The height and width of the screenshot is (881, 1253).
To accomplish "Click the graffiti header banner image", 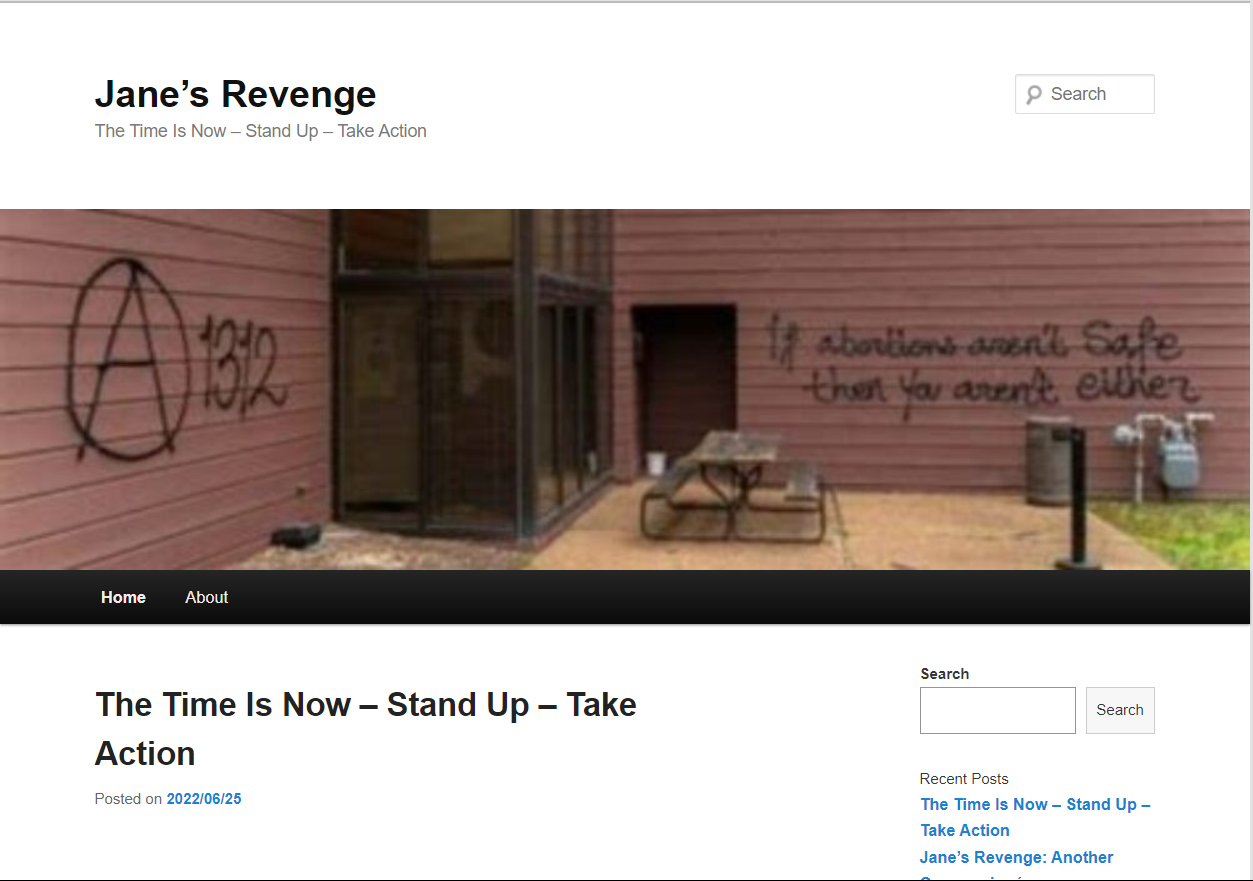I will pyautogui.click(x=625, y=389).
